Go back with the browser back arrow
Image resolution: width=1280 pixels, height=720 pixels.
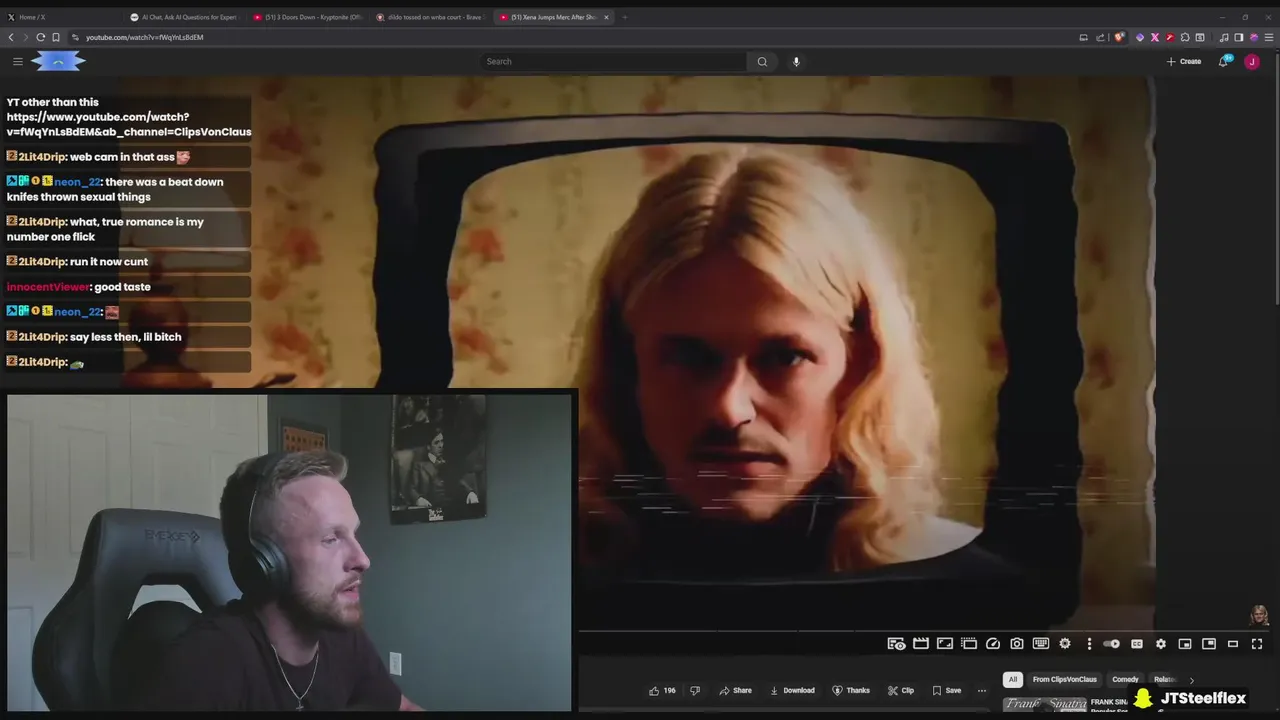(11, 37)
